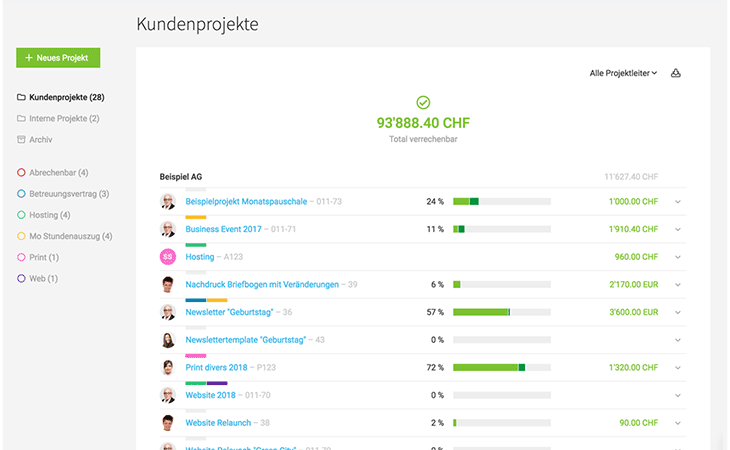Click avatar beside Newslettertemplate "Geburtstag"
The height and width of the screenshot is (450, 730).
(x=168, y=340)
